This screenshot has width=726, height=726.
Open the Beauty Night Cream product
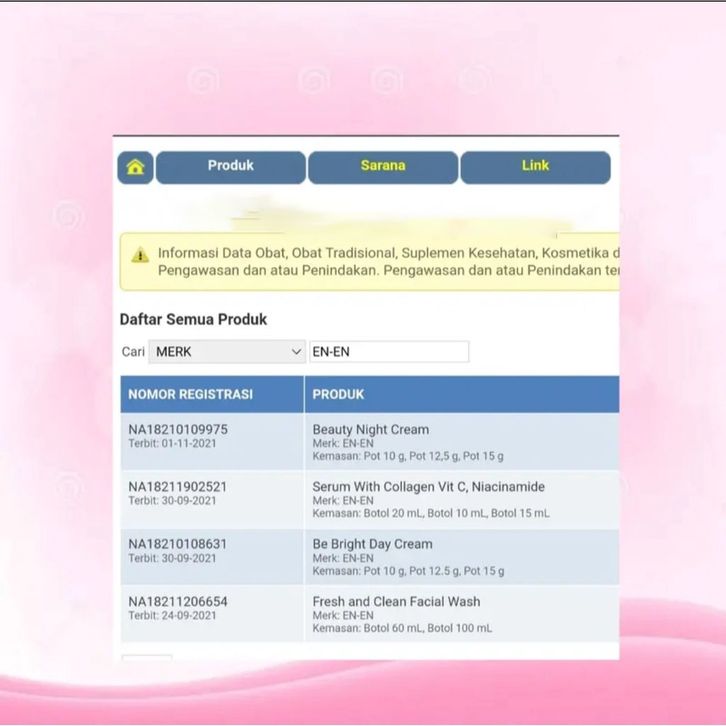370,430
